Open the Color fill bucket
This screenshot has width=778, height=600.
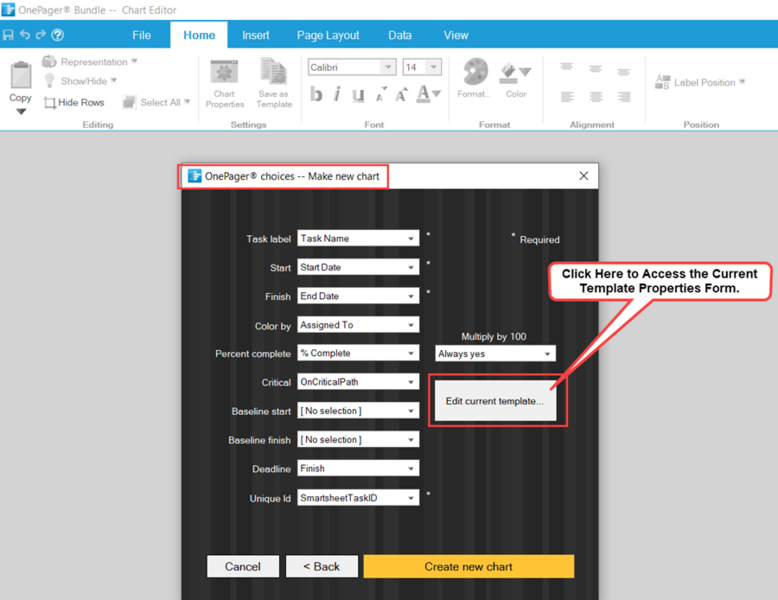516,79
